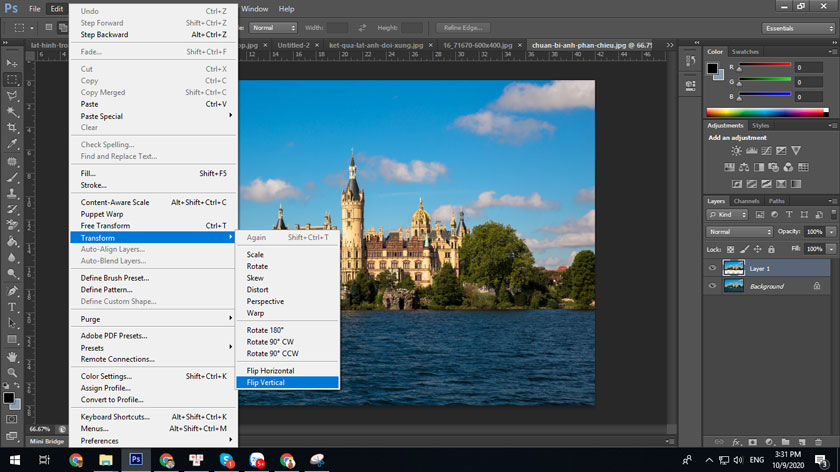The image size is (840, 472).
Task: Select the Crop tool
Action: tap(12, 128)
